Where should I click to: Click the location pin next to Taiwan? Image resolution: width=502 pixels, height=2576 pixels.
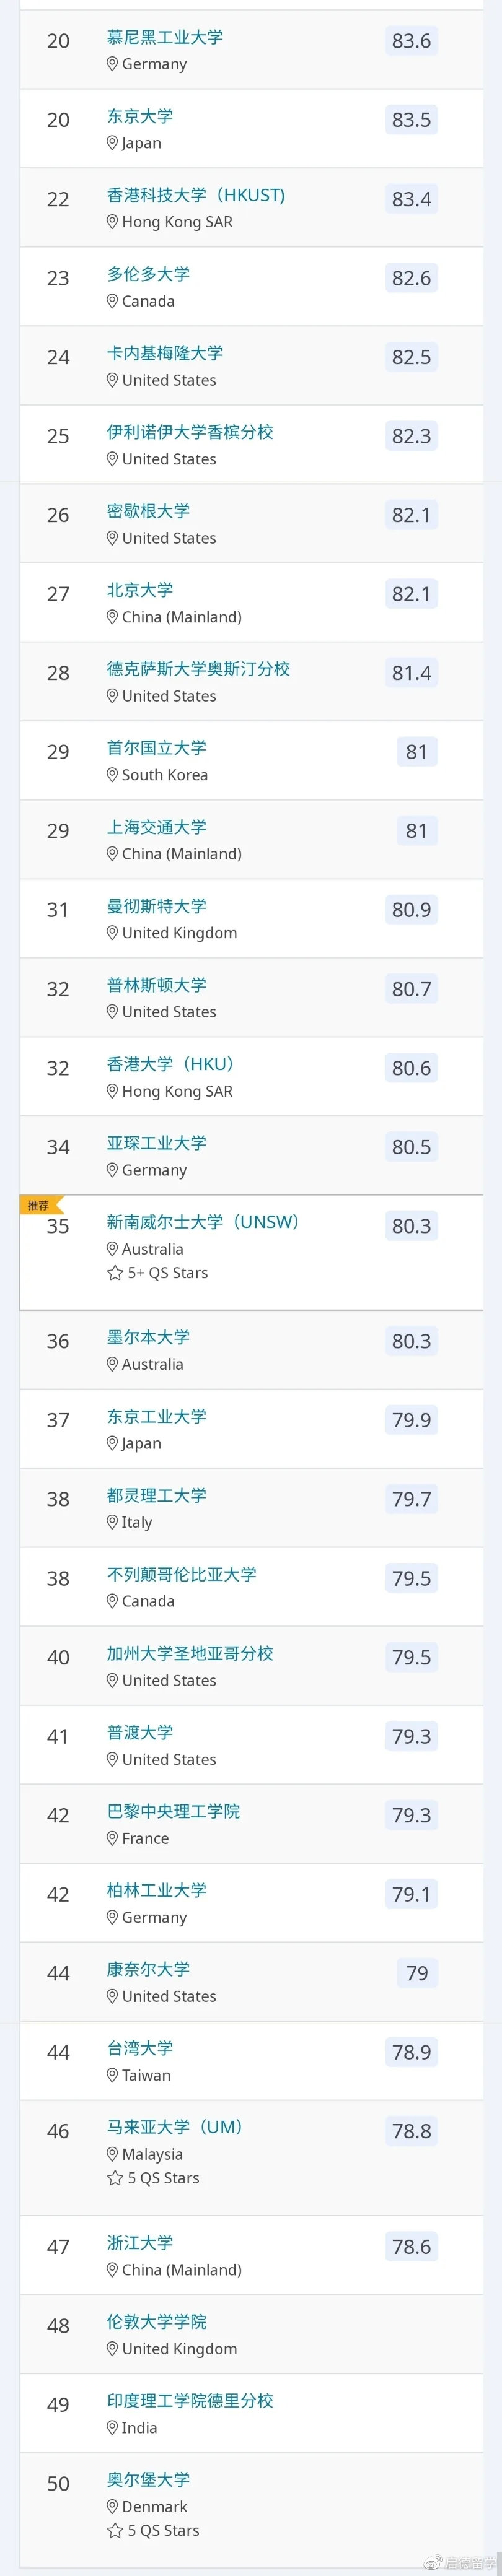pyautogui.click(x=113, y=2075)
